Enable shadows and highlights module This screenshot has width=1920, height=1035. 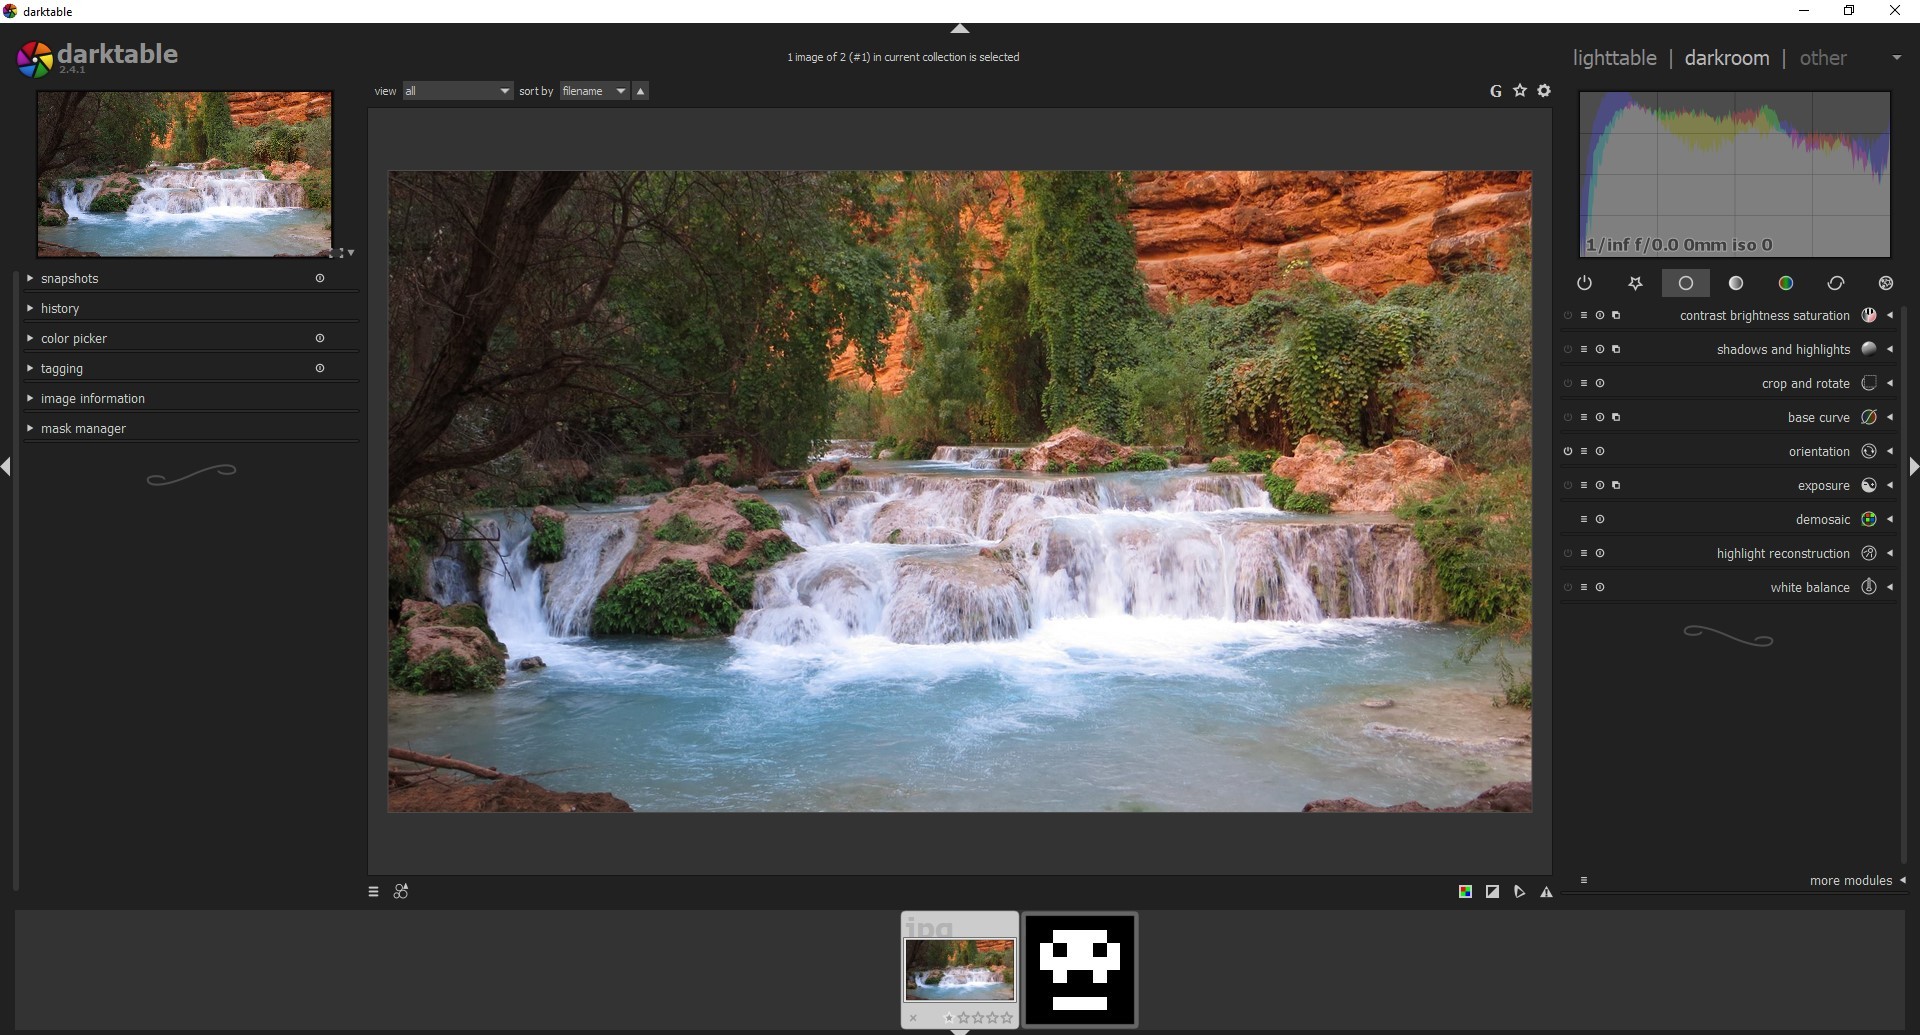[x=1568, y=350]
